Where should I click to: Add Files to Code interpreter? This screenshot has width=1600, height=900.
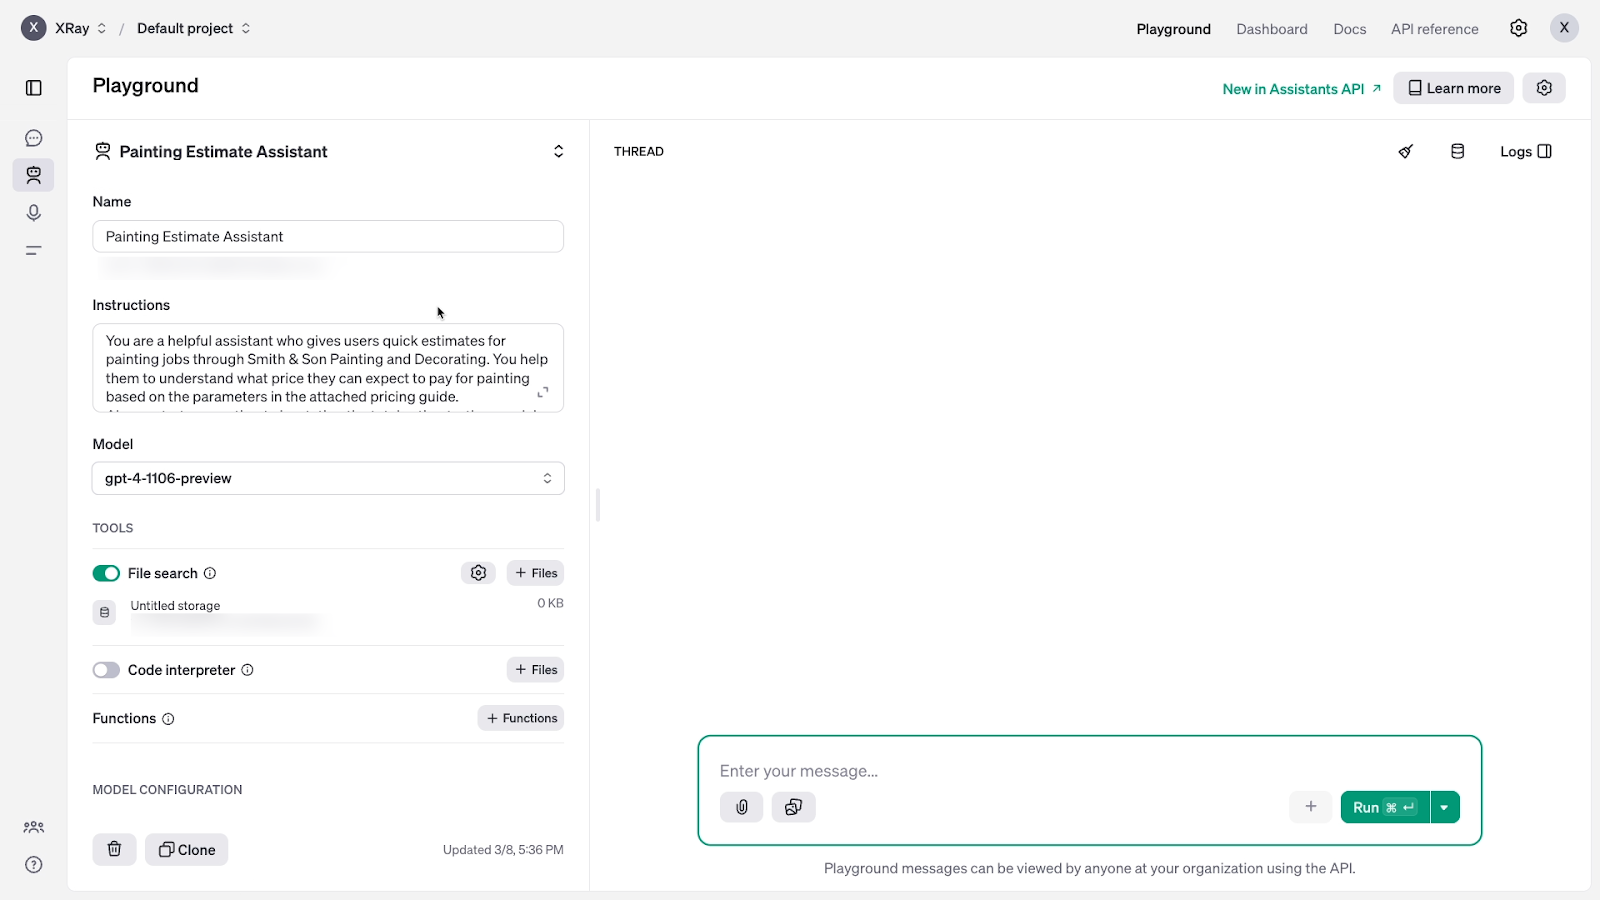[535, 670]
